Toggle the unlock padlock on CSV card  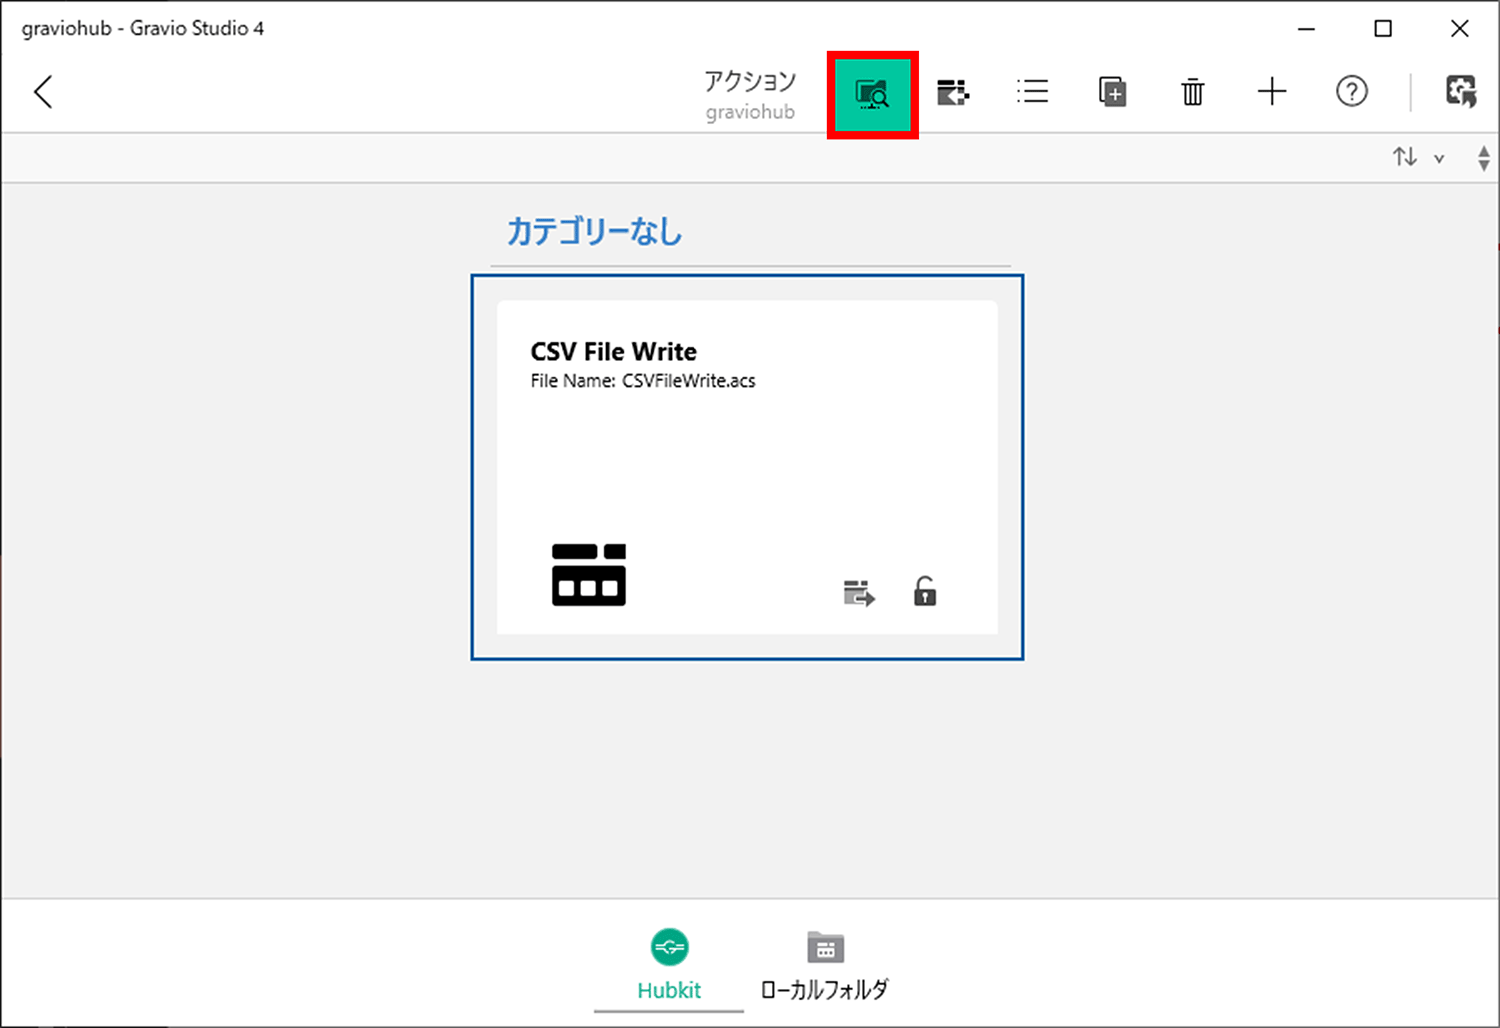coord(925,591)
